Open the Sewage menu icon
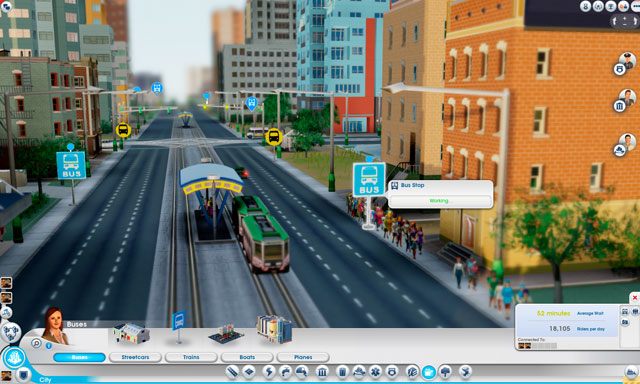Image resolution: width=640 pixels, height=384 pixels. 302,372
